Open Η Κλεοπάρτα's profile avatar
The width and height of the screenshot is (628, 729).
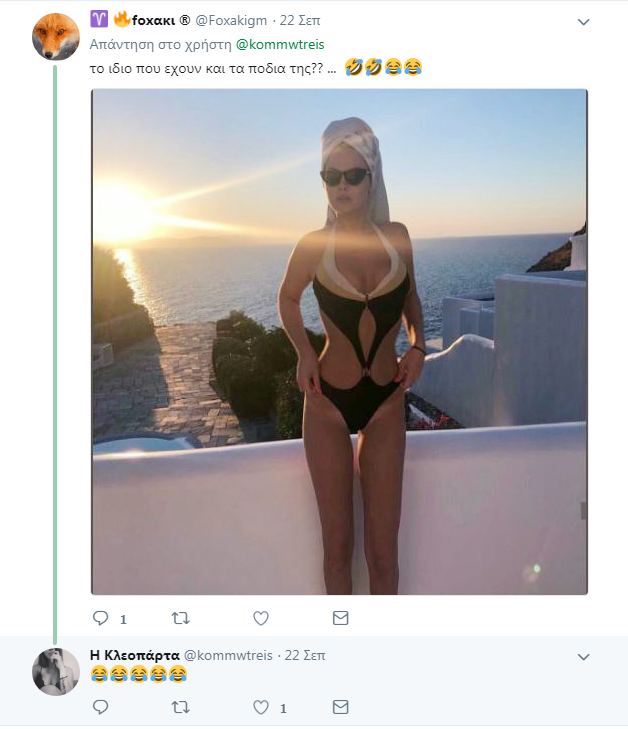pos(56,672)
